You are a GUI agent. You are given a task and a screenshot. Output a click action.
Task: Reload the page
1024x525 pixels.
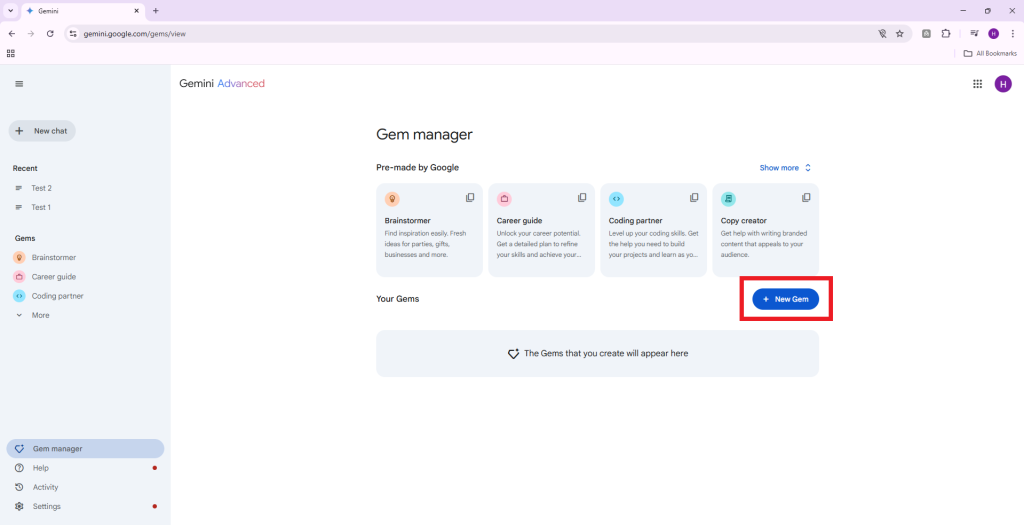[x=50, y=33]
